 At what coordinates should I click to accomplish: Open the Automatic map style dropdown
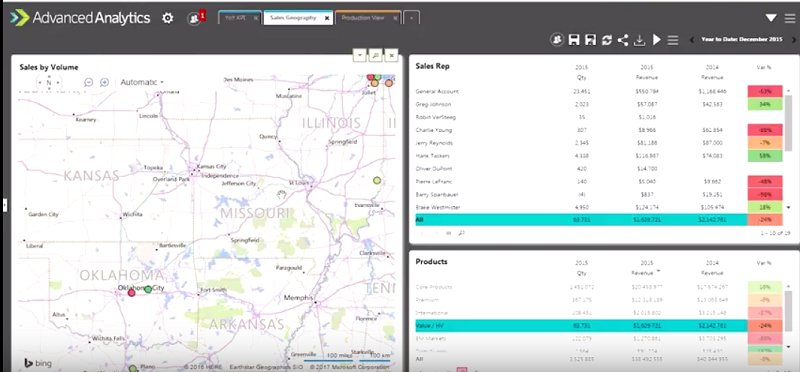142,82
